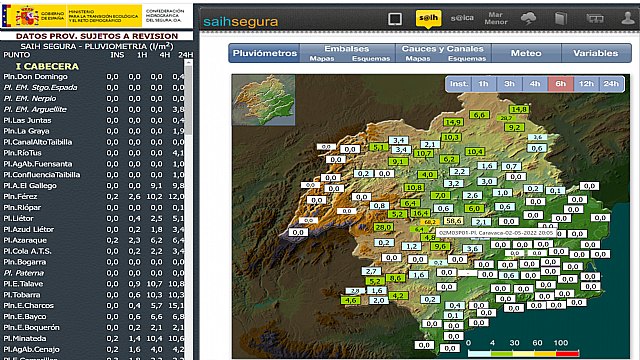
Task: Open the user profile icon
Action: pos(628,18)
